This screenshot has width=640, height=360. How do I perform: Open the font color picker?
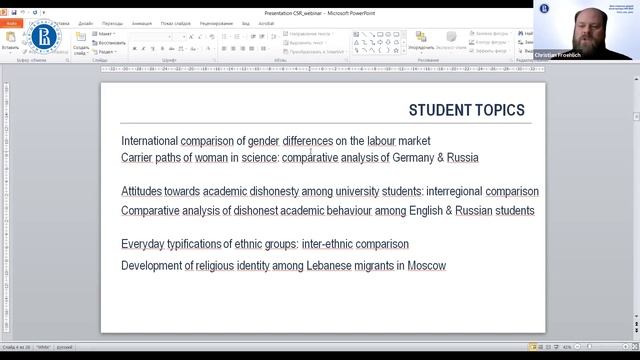209,49
